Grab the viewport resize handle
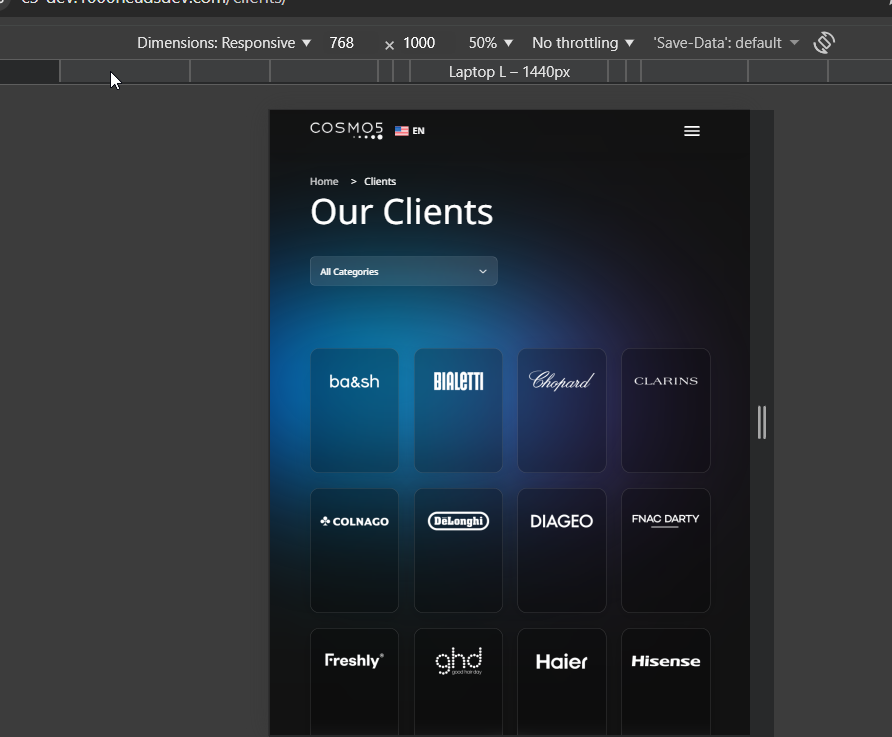The height and width of the screenshot is (737, 892). tap(762, 423)
